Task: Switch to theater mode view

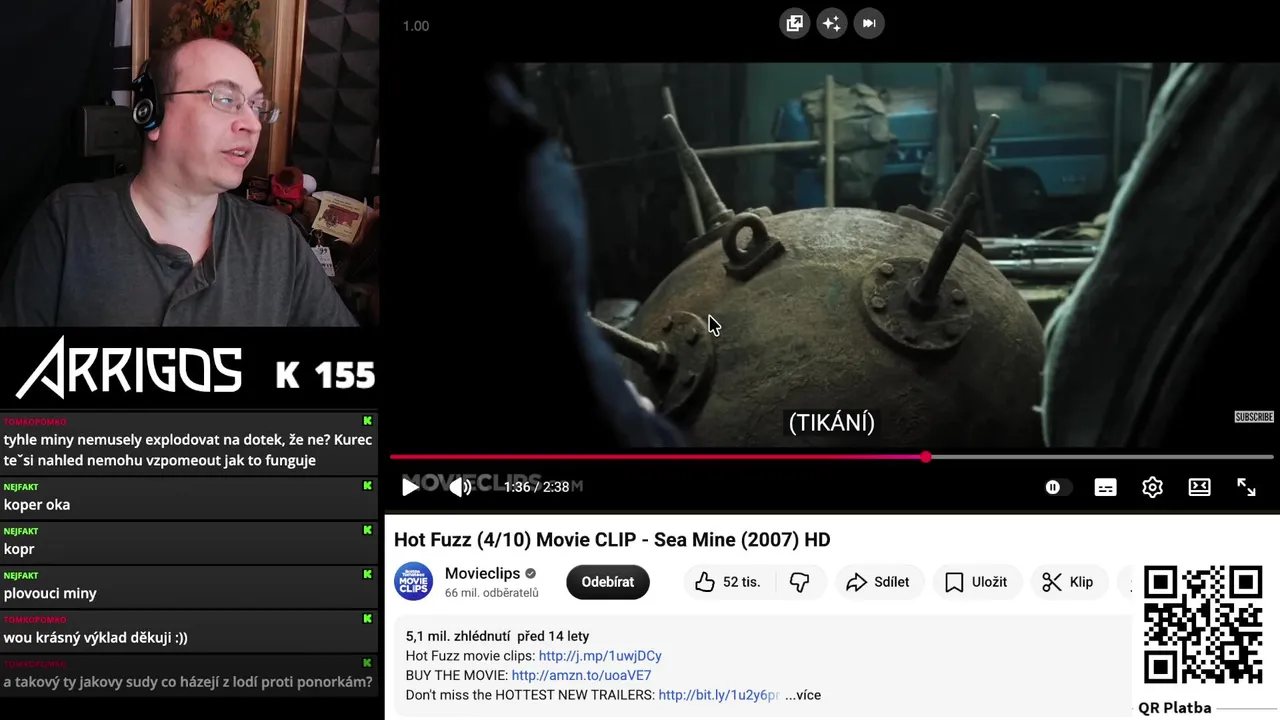Action: [1199, 487]
